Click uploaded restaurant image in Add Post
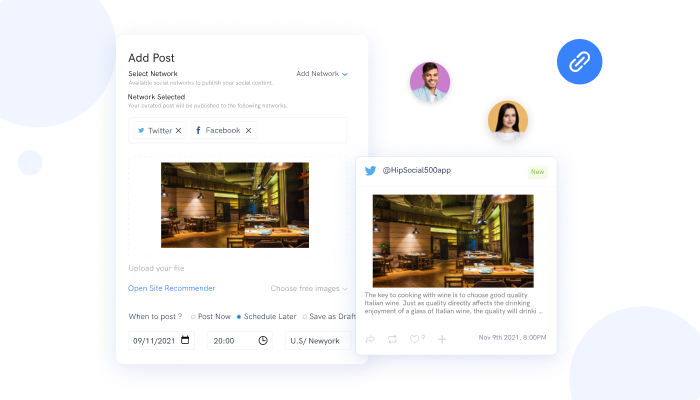700x400 pixels. click(x=235, y=205)
